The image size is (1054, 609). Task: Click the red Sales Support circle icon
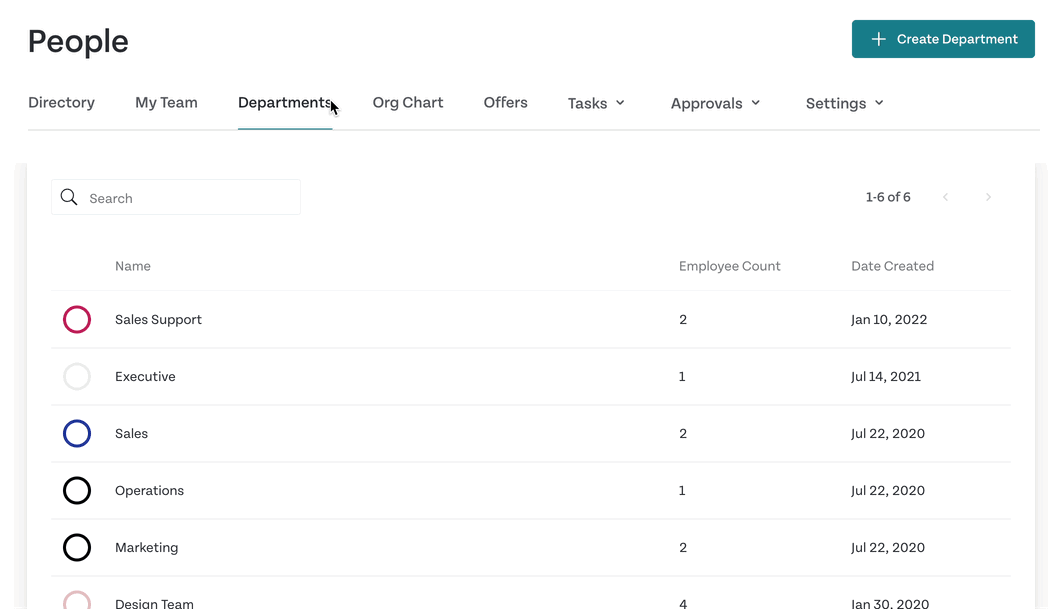(77, 319)
